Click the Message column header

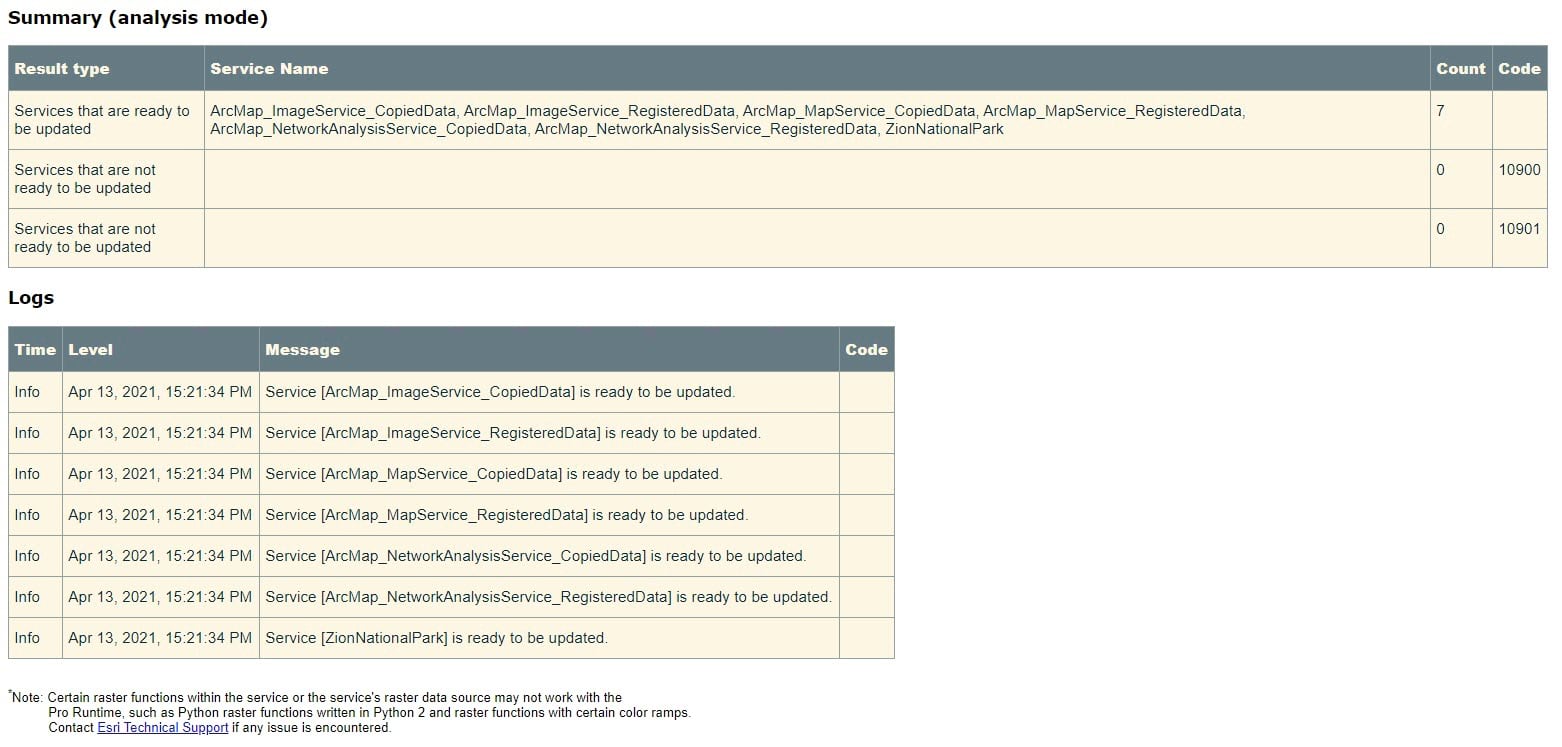click(302, 349)
